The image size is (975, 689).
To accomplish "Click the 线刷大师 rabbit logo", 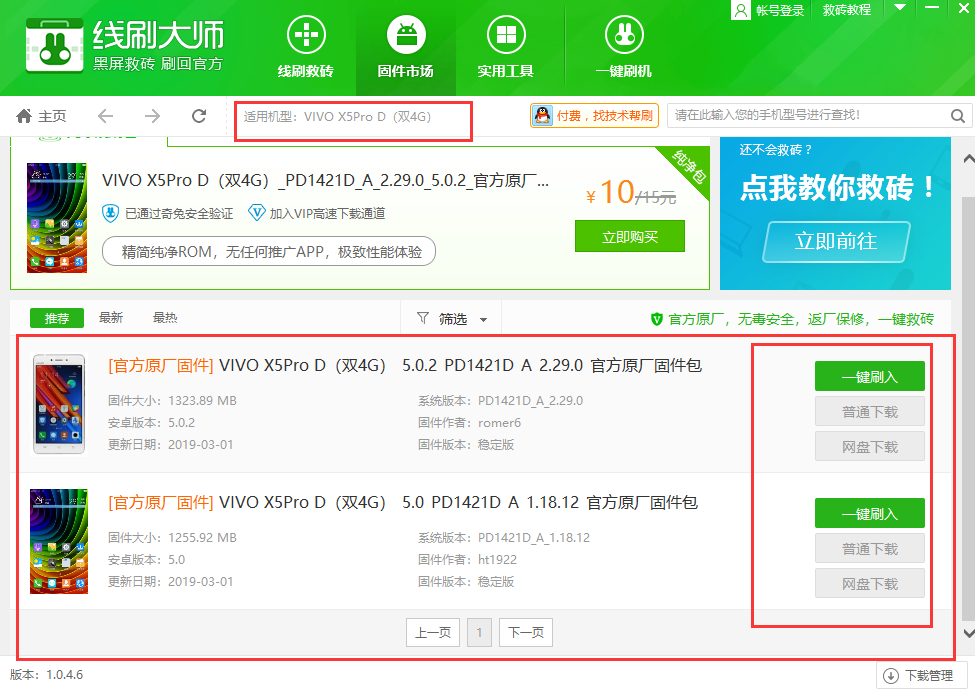I will pyautogui.click(x=55, y=45).
